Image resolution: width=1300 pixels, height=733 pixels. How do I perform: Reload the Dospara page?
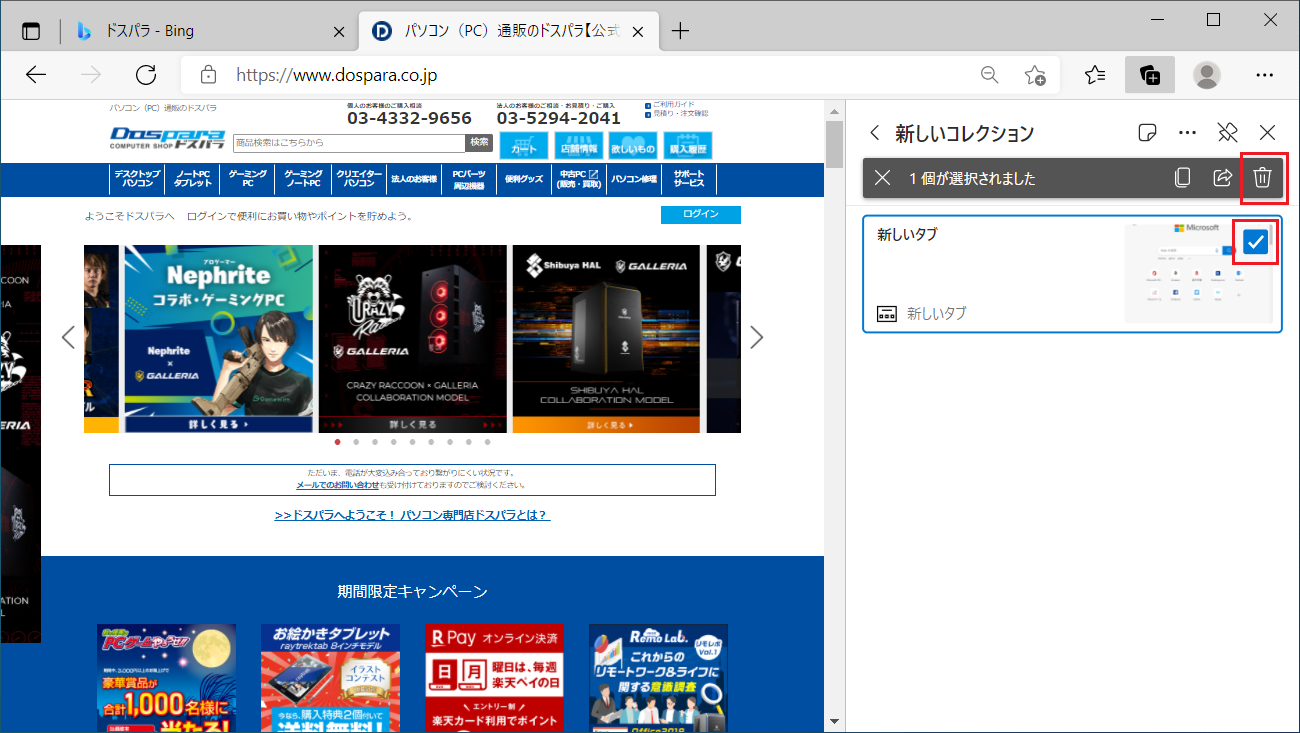[146, 75]
